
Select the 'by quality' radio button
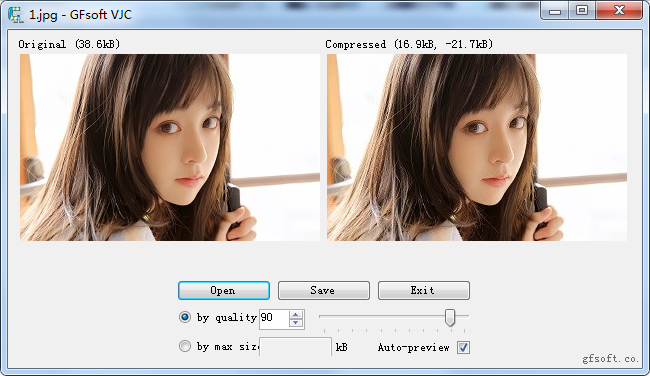[x=185, y=318]
